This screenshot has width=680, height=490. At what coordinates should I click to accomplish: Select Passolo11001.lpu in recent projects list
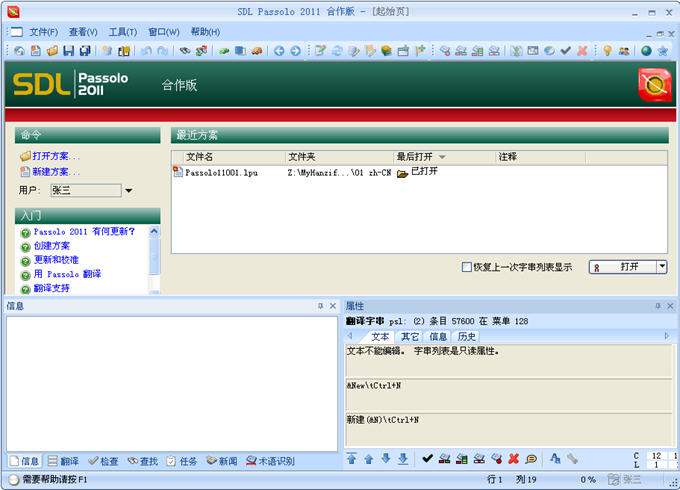(221, 172)
